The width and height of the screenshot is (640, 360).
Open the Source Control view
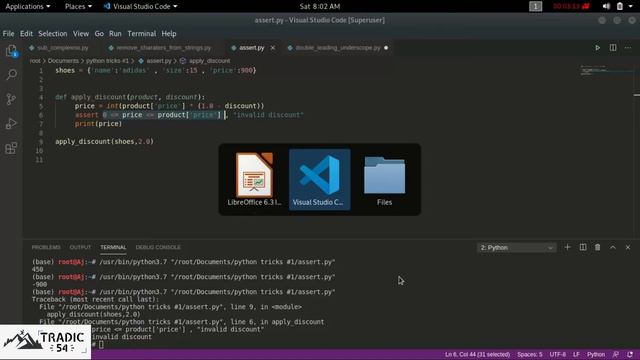[x=11, y=99]
